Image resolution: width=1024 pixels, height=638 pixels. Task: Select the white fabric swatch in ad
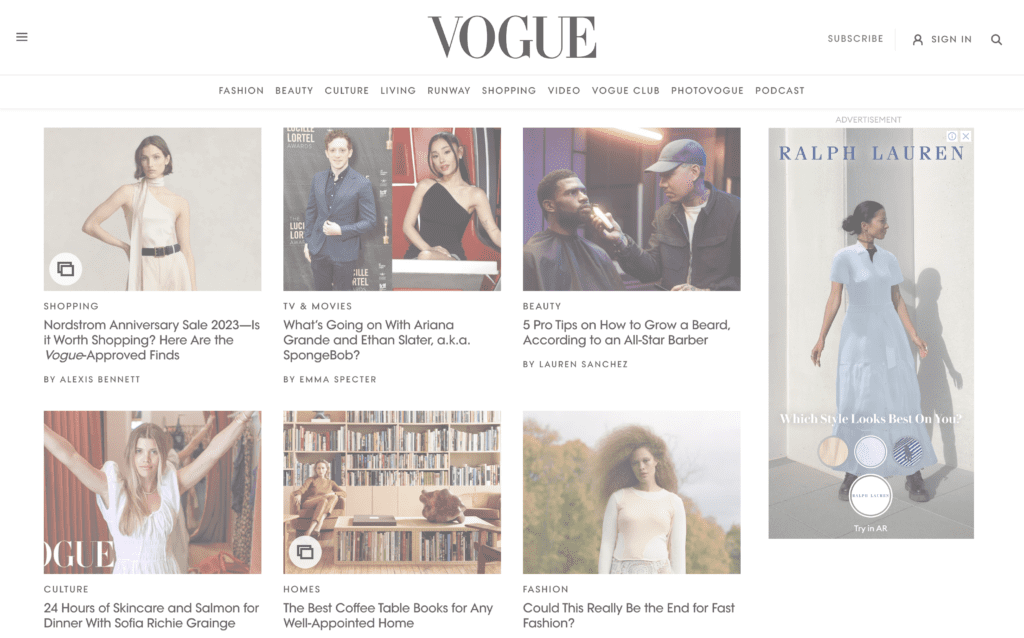(x=871, y=451)
